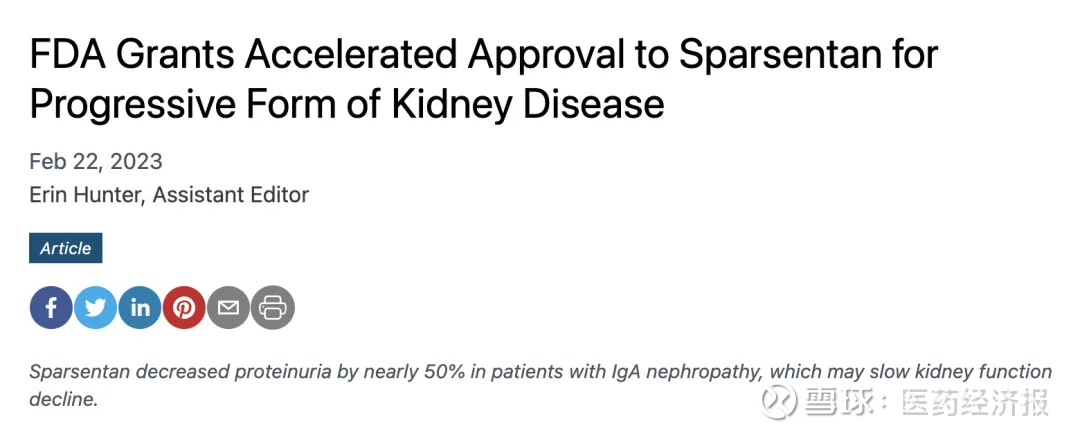Click the headline line starting with FDA Grants

[483, 54]
